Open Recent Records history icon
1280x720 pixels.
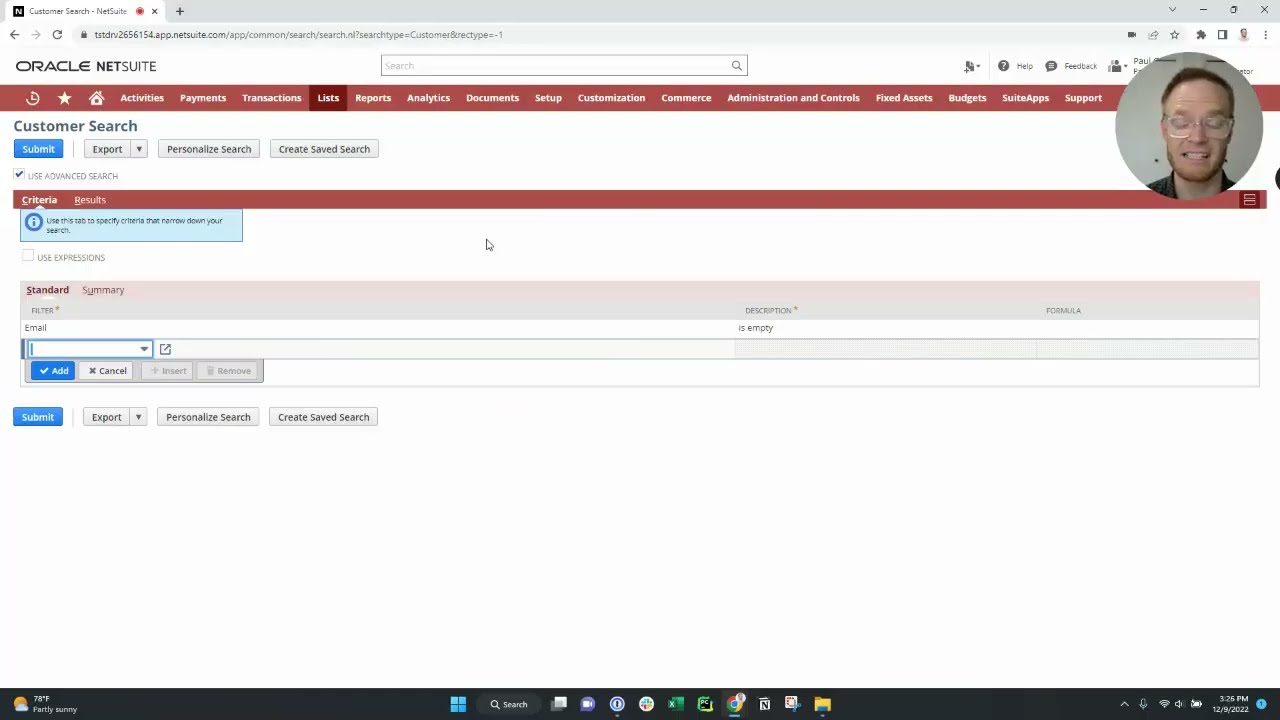[33, 98]
